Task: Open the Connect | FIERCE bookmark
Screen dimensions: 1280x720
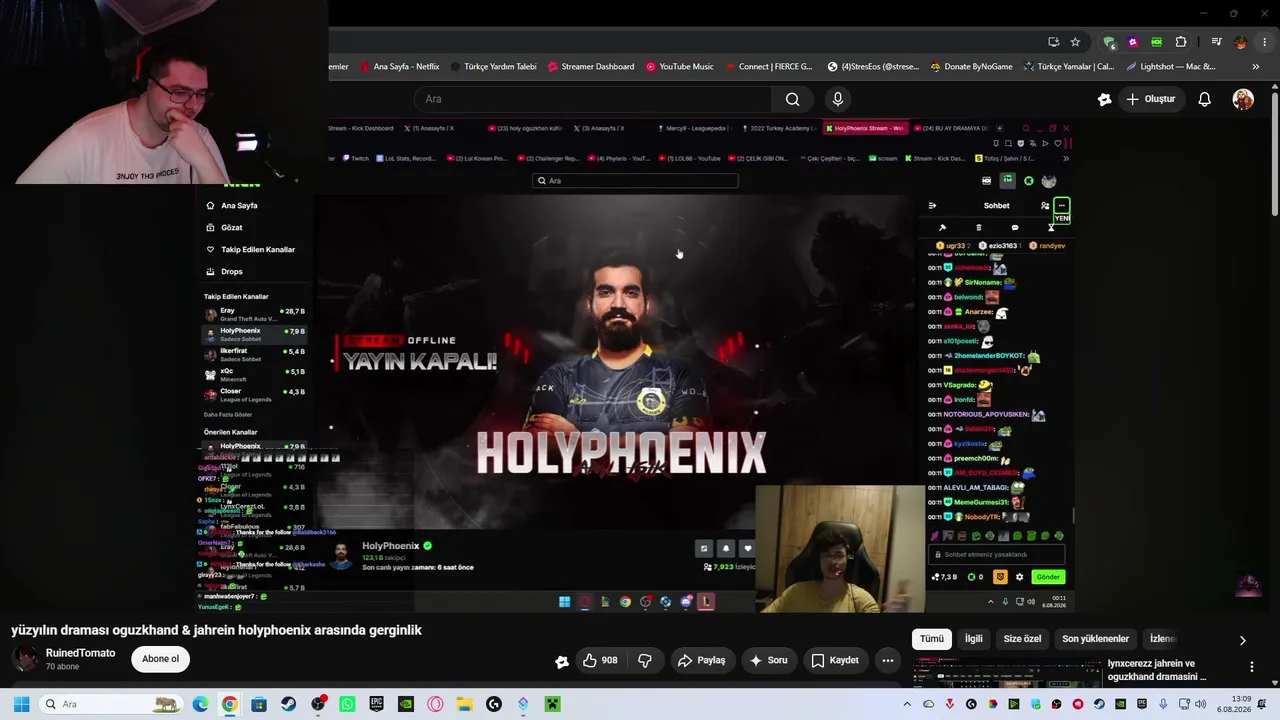Action: [769, 67]
